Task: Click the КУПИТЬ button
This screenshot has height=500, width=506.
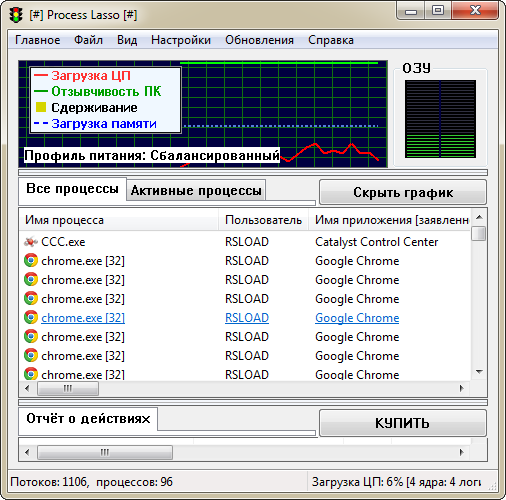Action: [403, 423]
